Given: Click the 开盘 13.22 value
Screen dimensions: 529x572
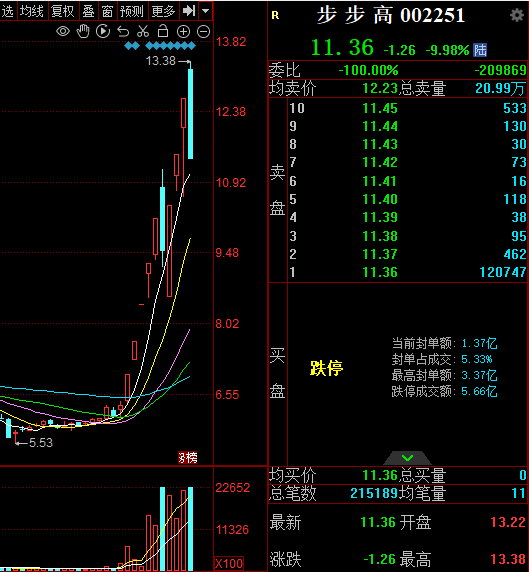Looking at the screenshot, I should [x=508, y=522].
